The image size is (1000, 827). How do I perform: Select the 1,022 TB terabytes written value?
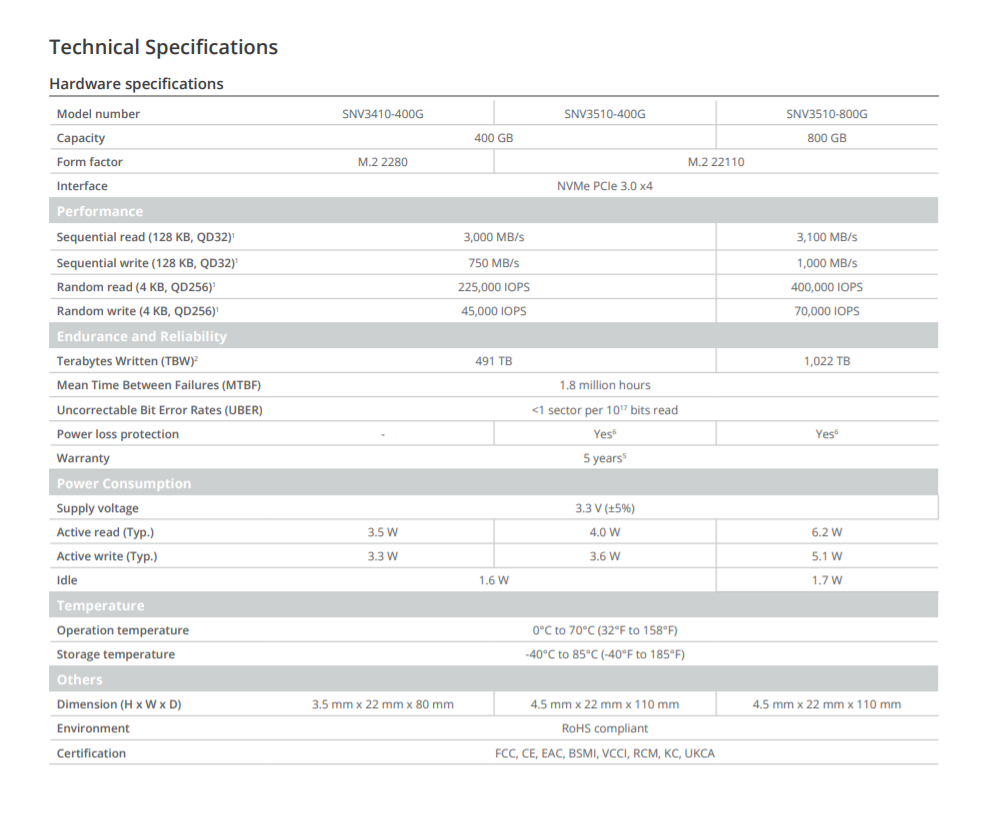coord(826,361)
